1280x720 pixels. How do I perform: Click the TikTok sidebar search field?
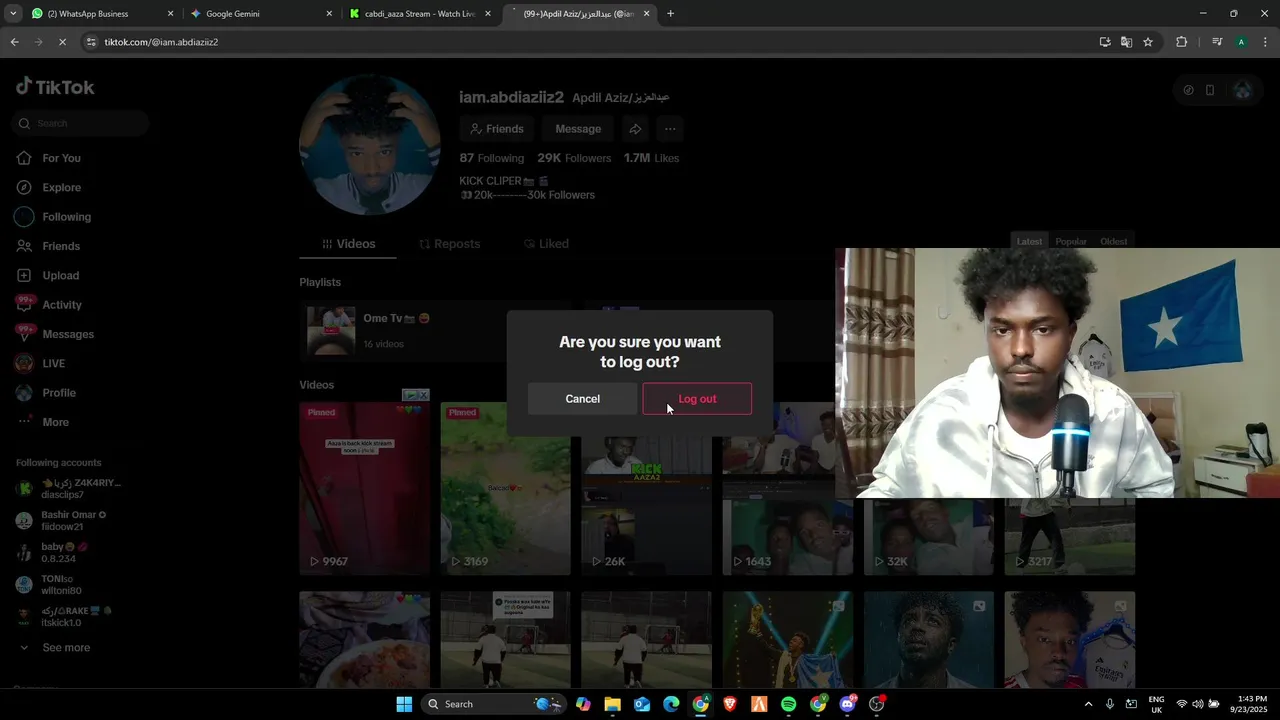[x=81, y=123]
